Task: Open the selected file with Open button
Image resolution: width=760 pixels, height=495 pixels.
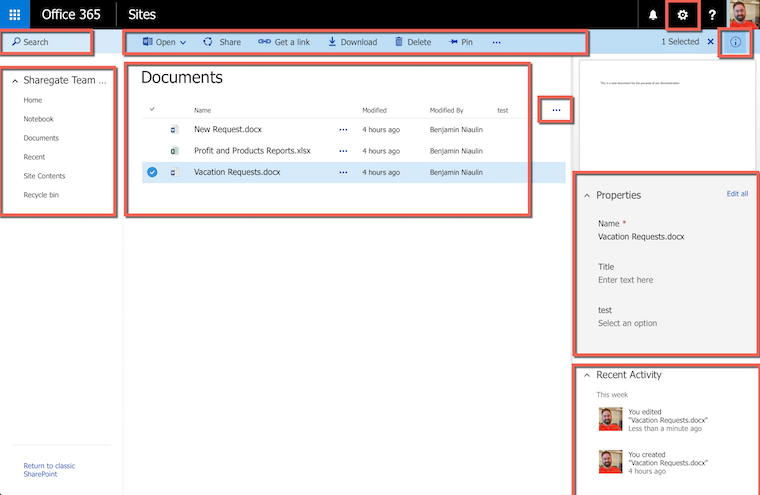Action: pos(158,42)
